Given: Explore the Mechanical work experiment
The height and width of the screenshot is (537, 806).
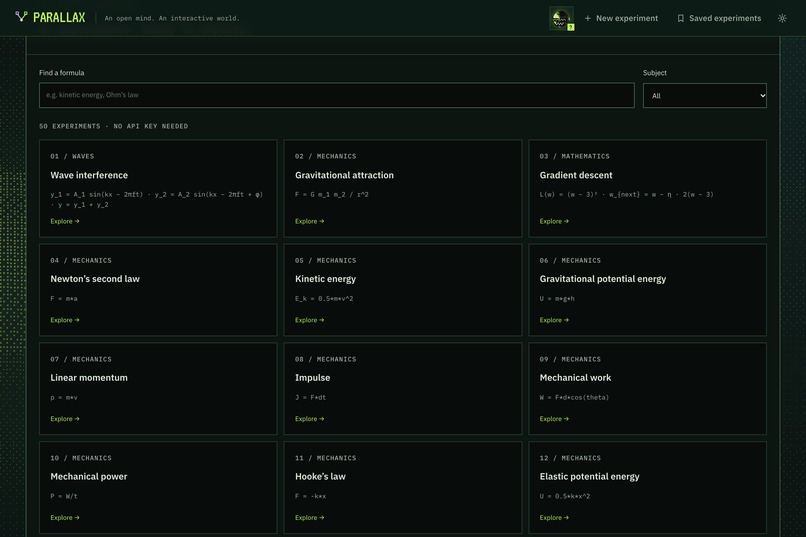Looking at the screenshot, I should [554, 419].
